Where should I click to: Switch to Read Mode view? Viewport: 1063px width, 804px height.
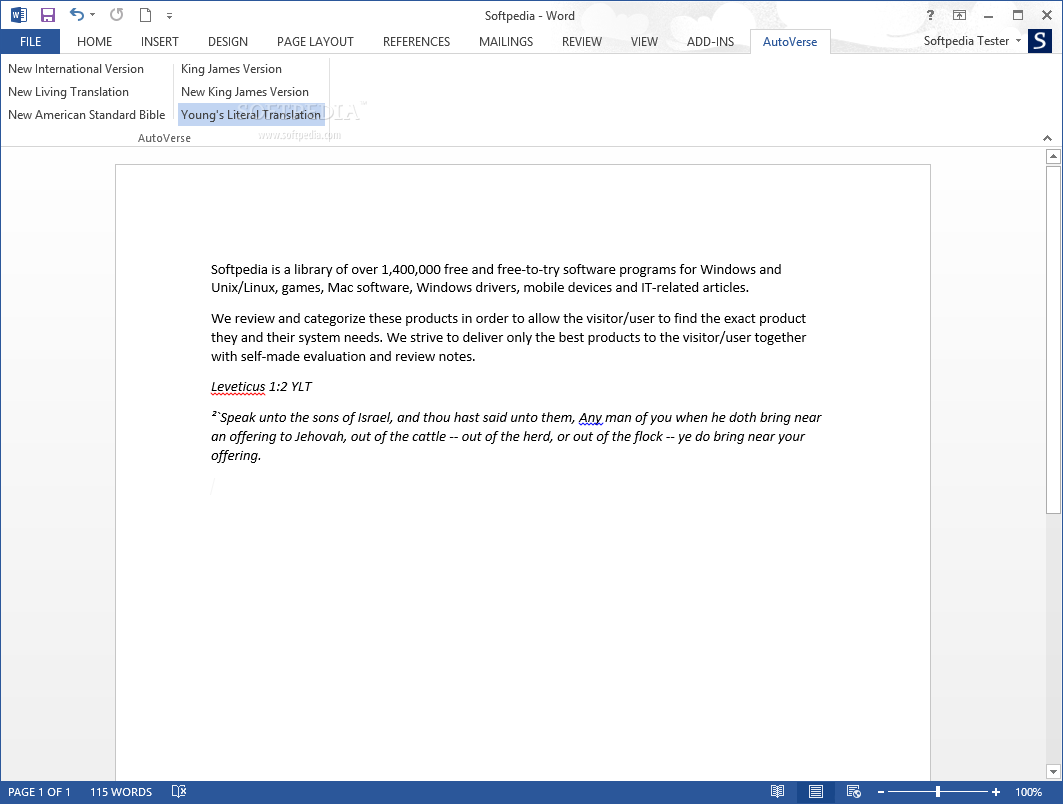[x=778, y=792]
